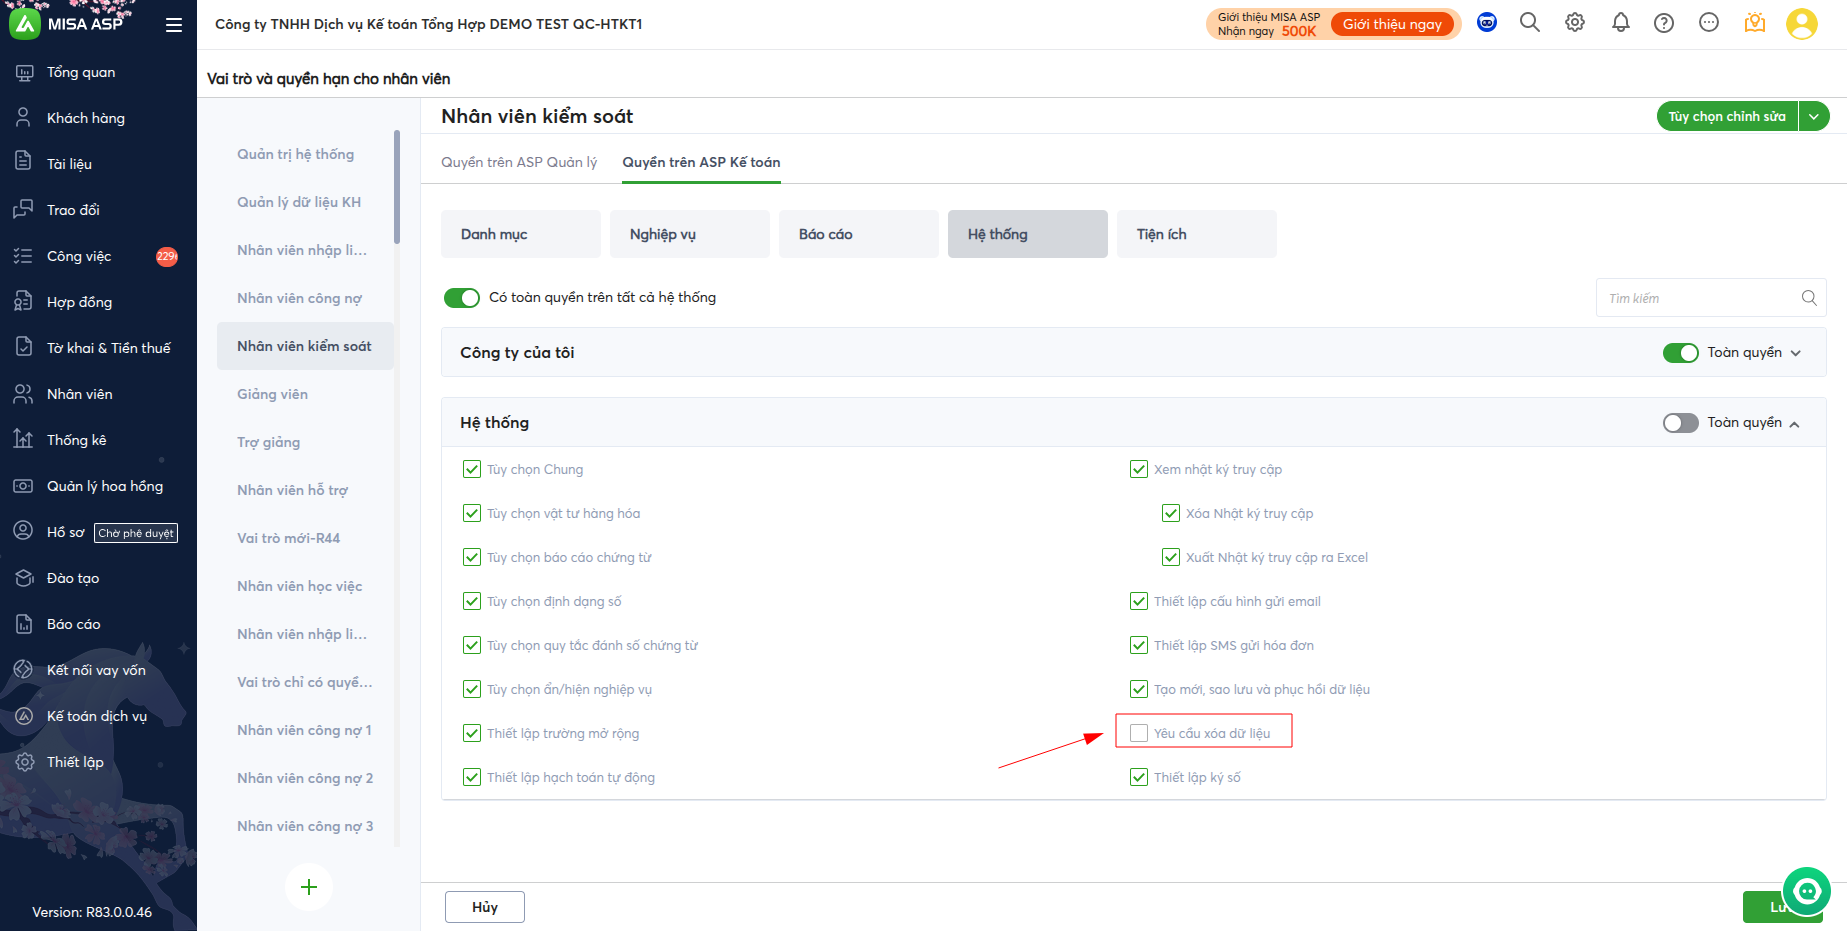1847x931 pixels.
Task: Click the 'Hủy' button
Action: click(485, 907)
